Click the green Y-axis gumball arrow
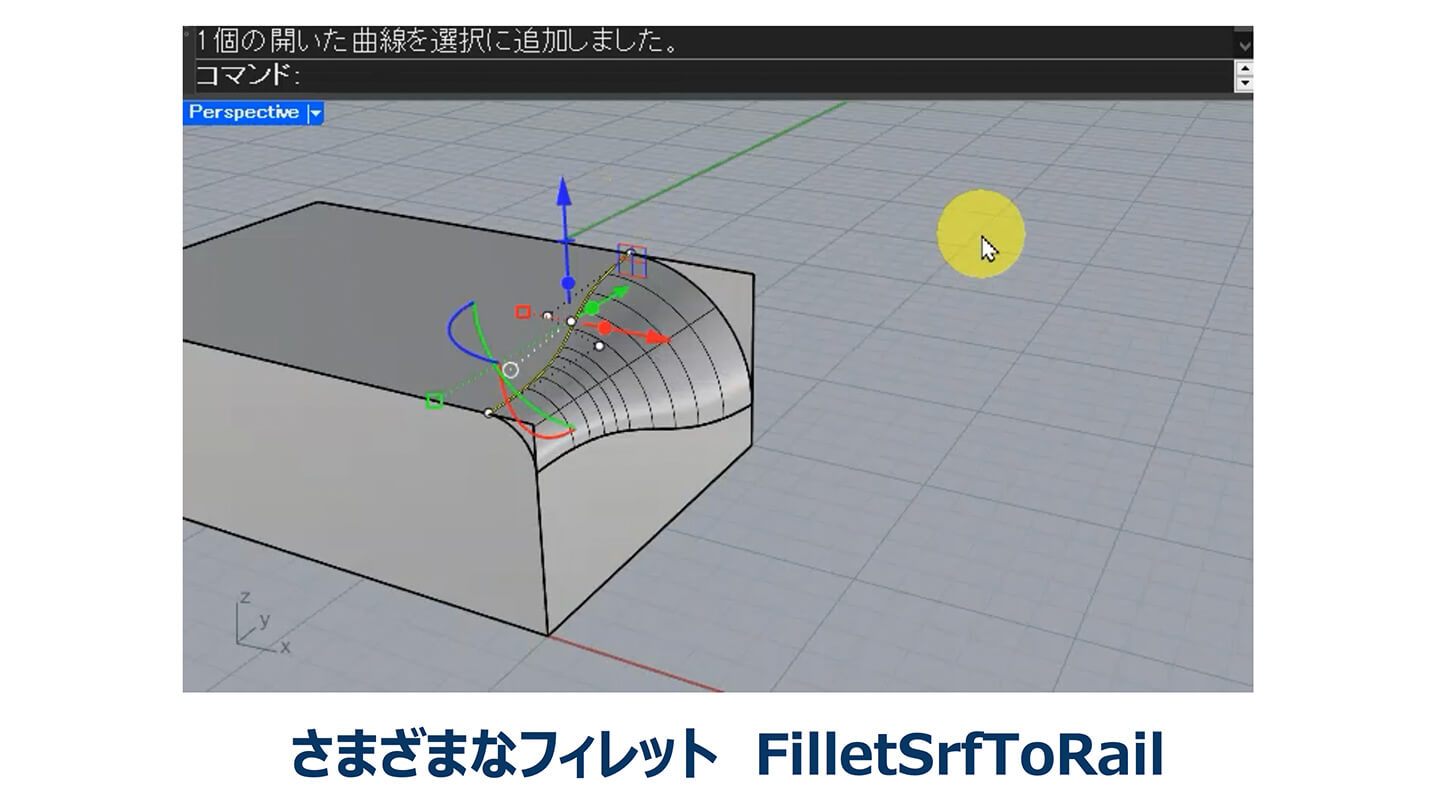 [620, 292]
